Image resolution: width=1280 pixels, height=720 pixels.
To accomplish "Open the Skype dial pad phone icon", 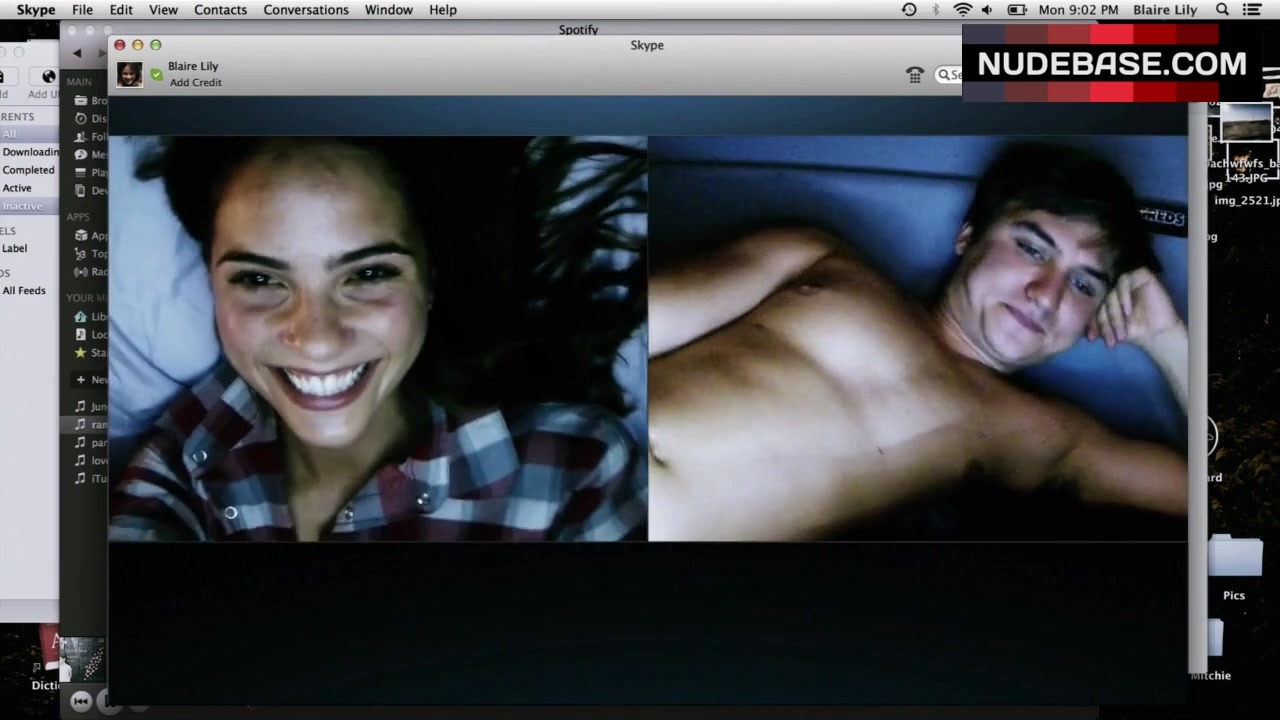I will (914, 75).
